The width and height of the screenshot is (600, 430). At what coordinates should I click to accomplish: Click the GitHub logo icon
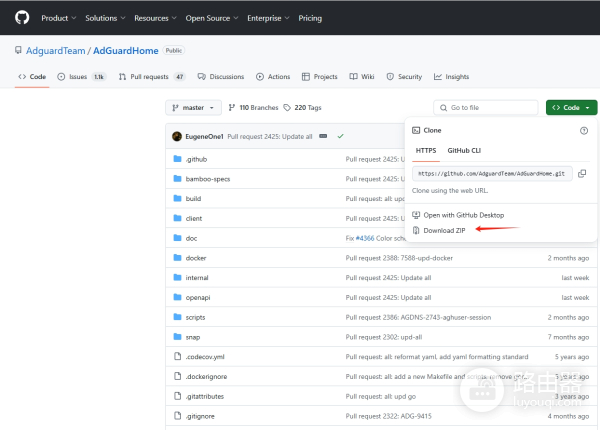coord(22,18)
